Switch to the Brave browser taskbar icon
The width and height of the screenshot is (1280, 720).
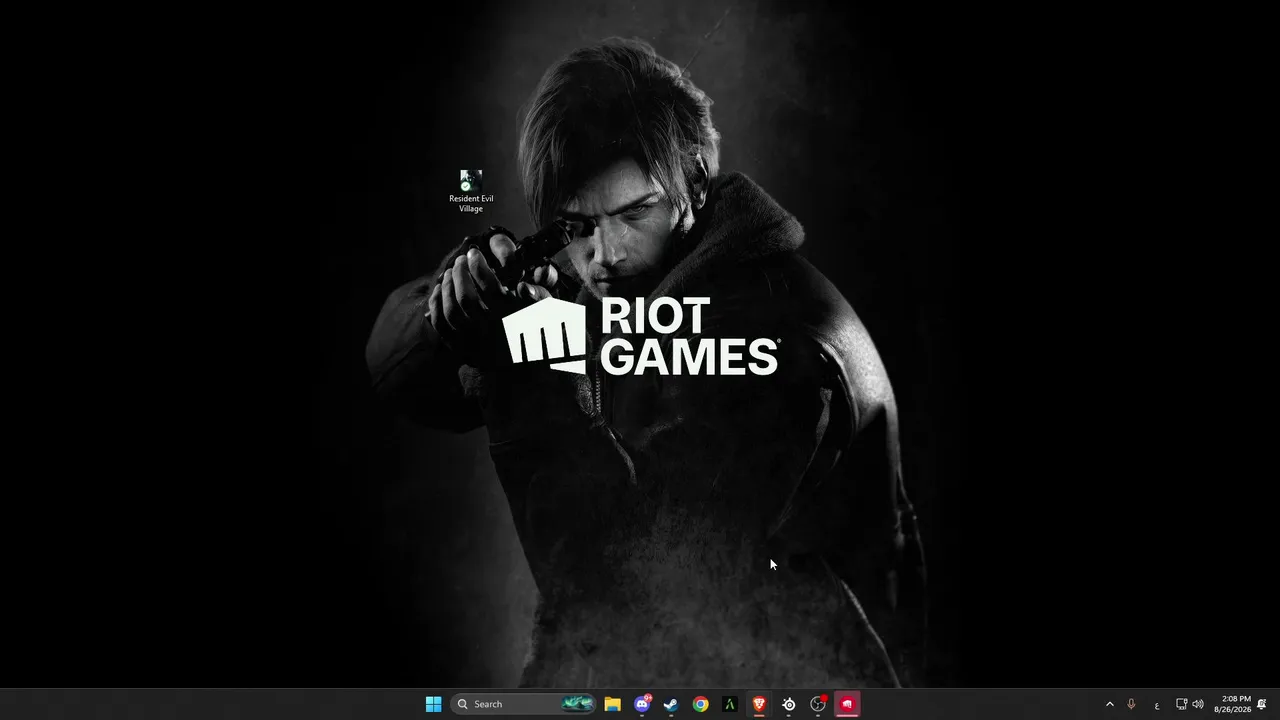tap(759, 704)
